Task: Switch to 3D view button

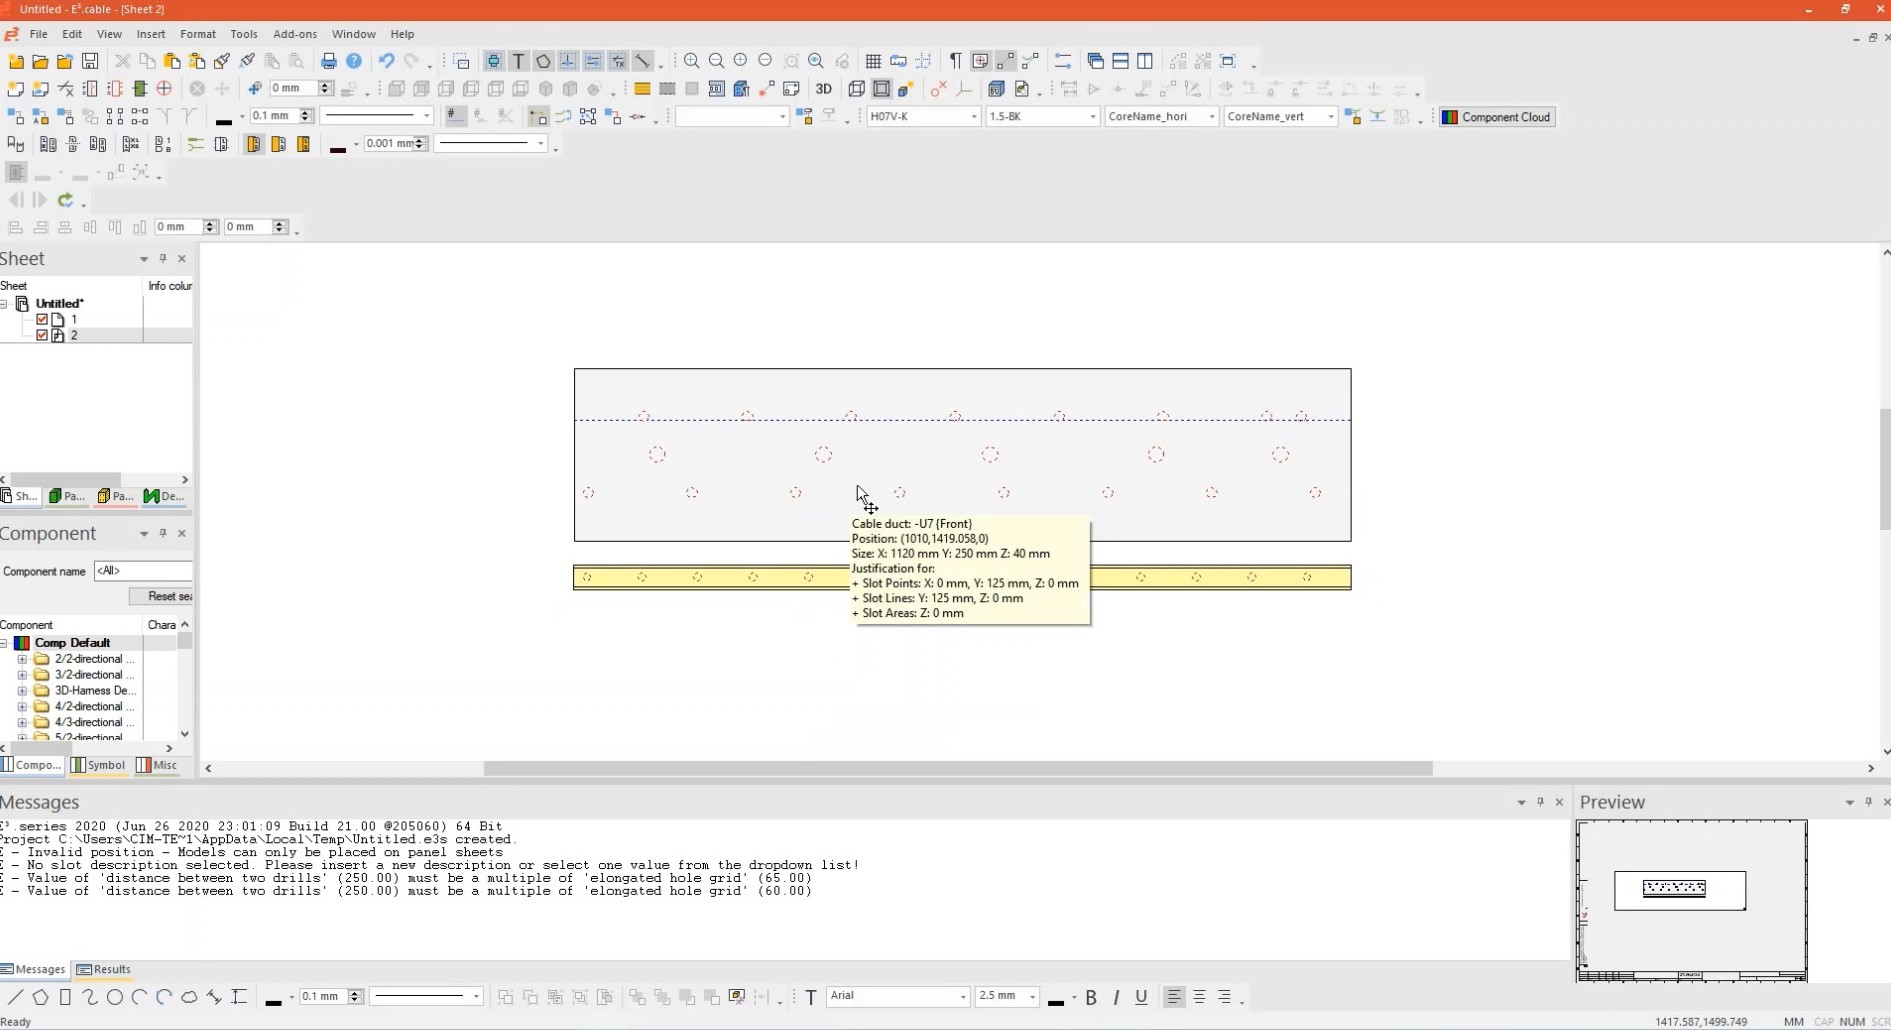Action: click(x=824, y=89)
